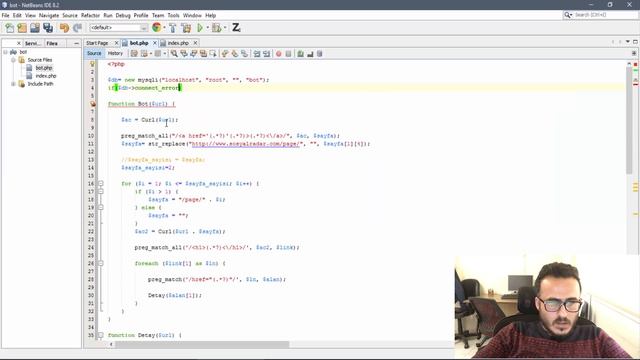This screenshot has height=360, width=640.
Task: Switch to the index.php editor tab
Action: (x=178, y=43)
